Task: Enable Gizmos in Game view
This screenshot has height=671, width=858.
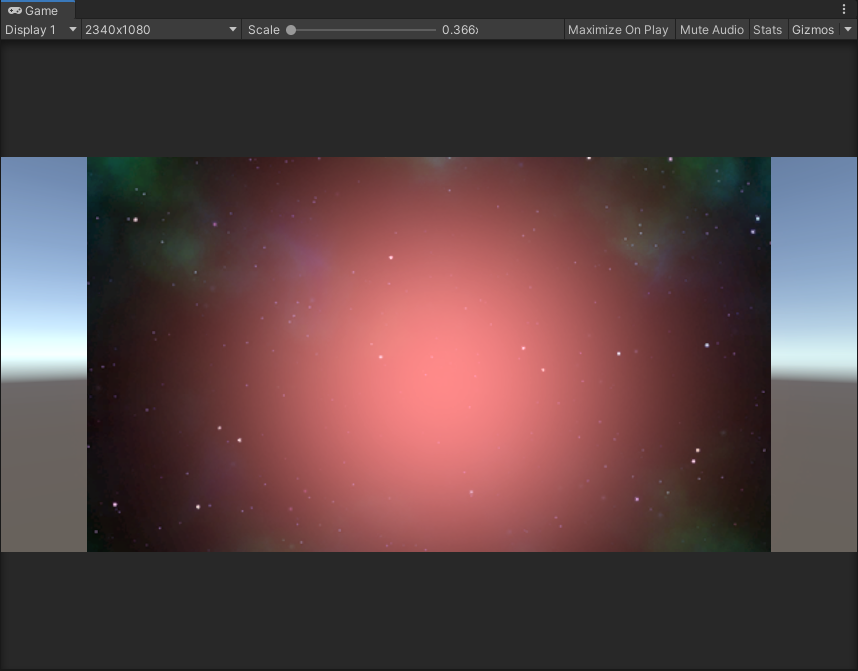Action: (812, 30)
